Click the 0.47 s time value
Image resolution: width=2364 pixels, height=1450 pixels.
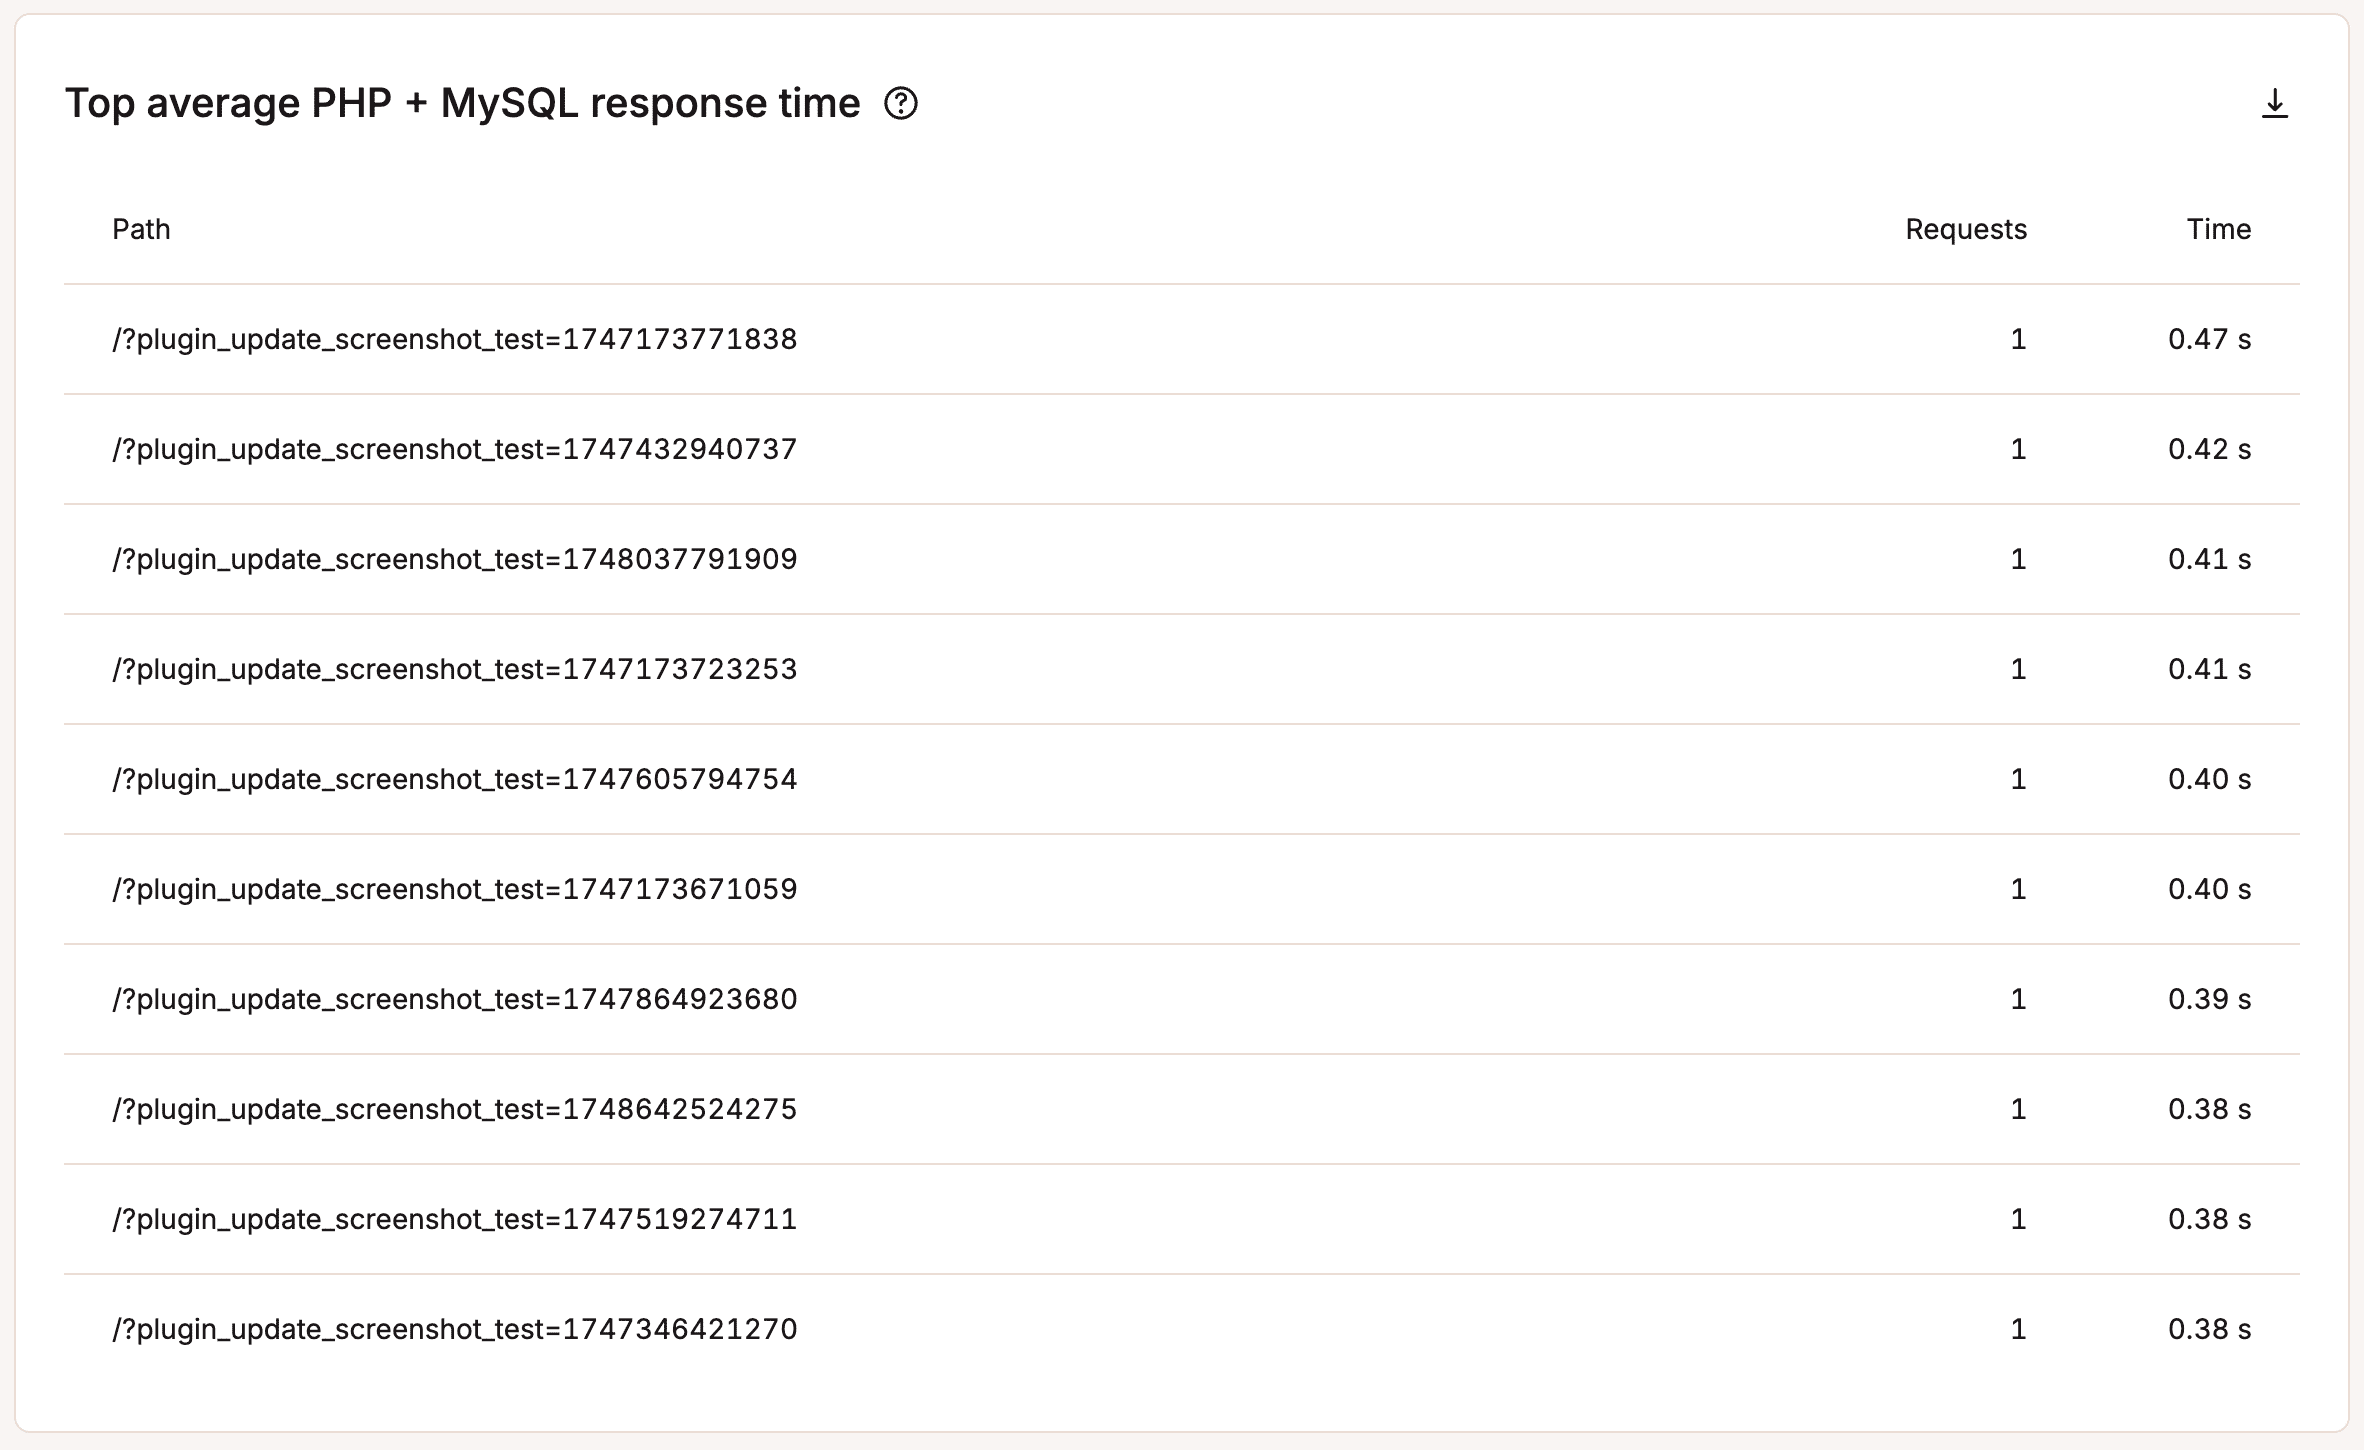point(2209,339)
